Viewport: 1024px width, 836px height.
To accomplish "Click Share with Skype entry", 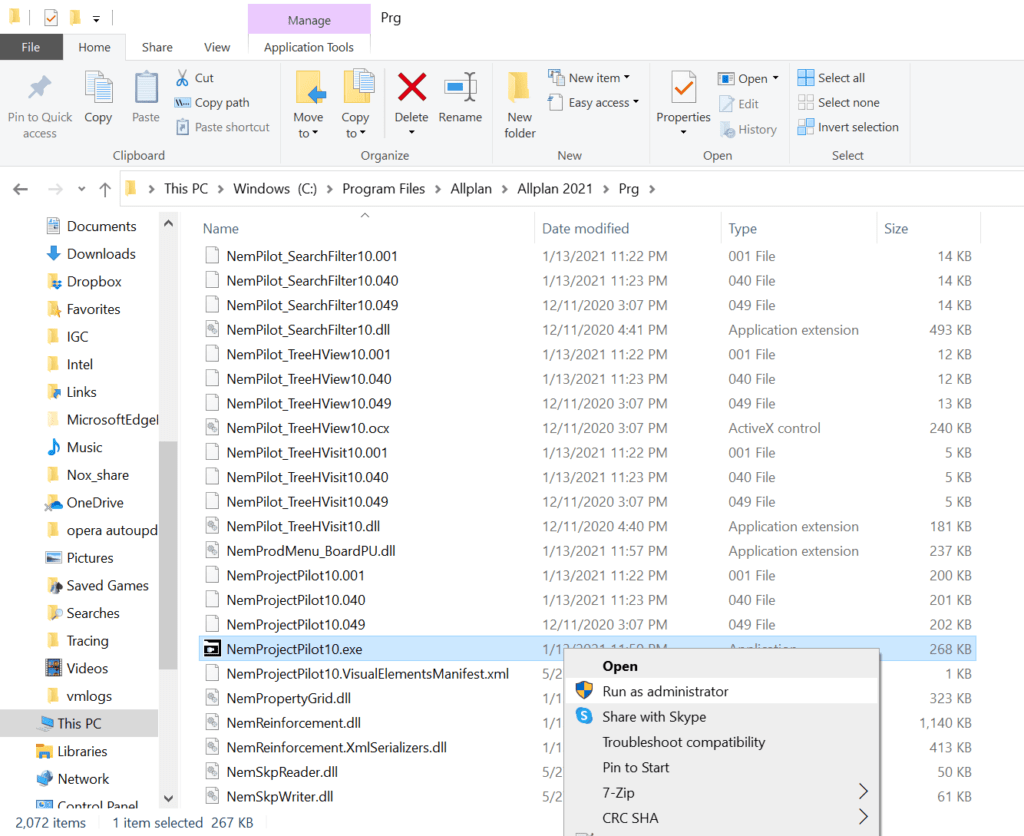I will [x=722, y=716].
